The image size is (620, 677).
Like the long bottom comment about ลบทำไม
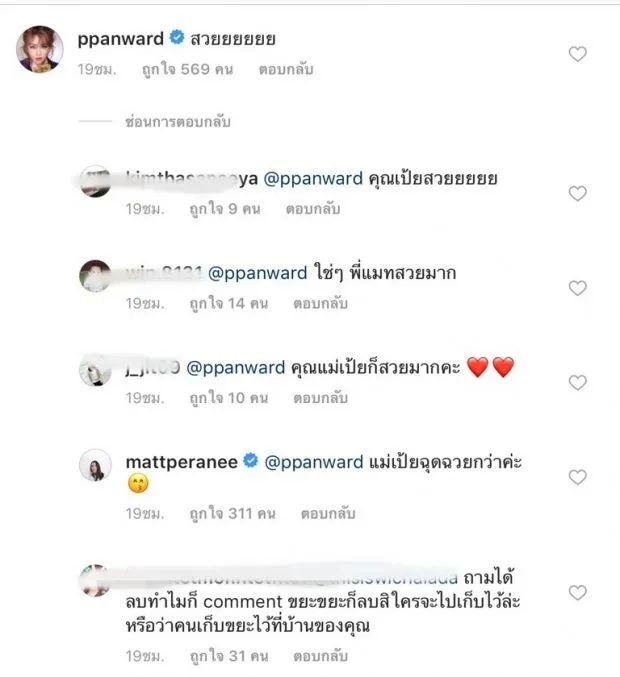click(577, 593)
